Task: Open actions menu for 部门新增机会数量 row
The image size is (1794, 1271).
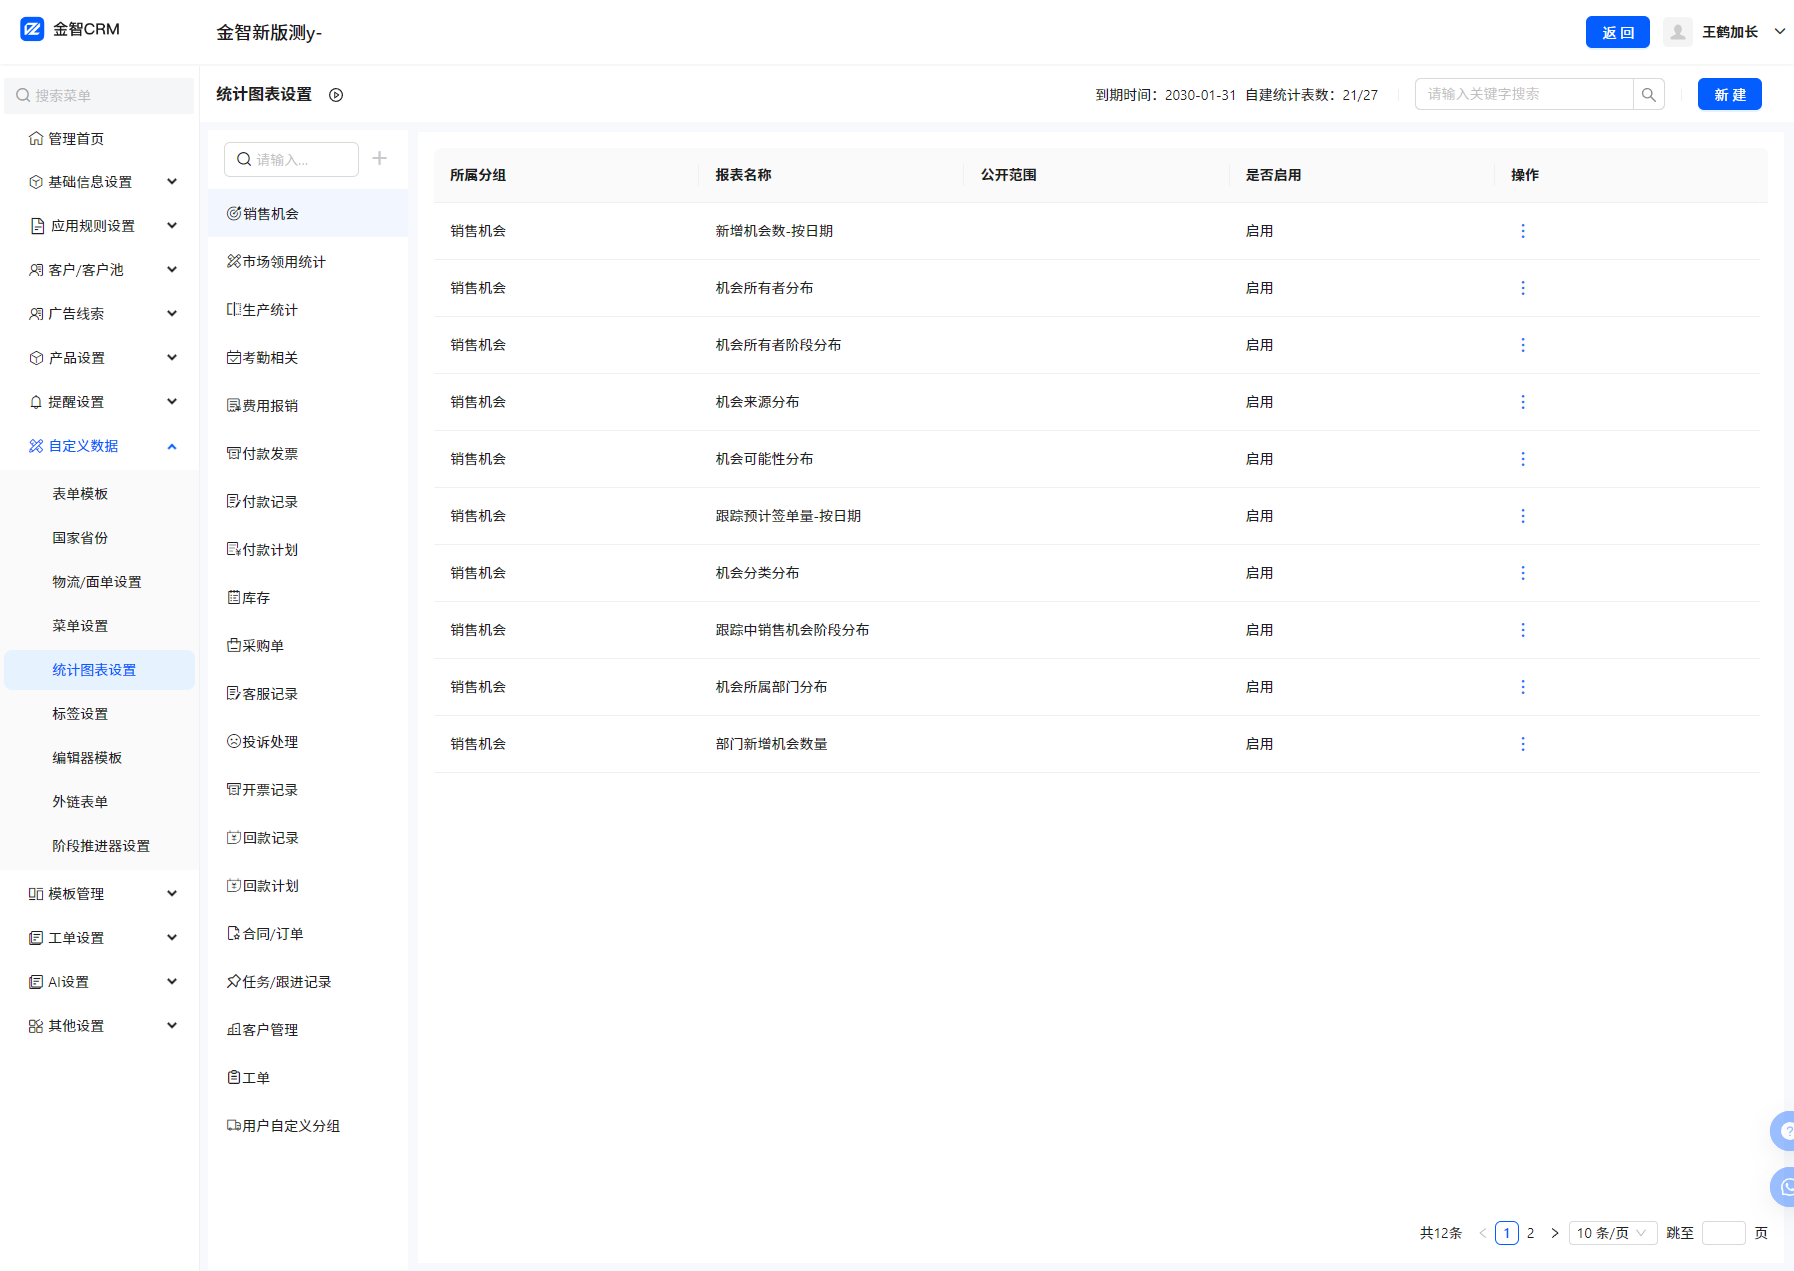Action: click(1522, 744)
